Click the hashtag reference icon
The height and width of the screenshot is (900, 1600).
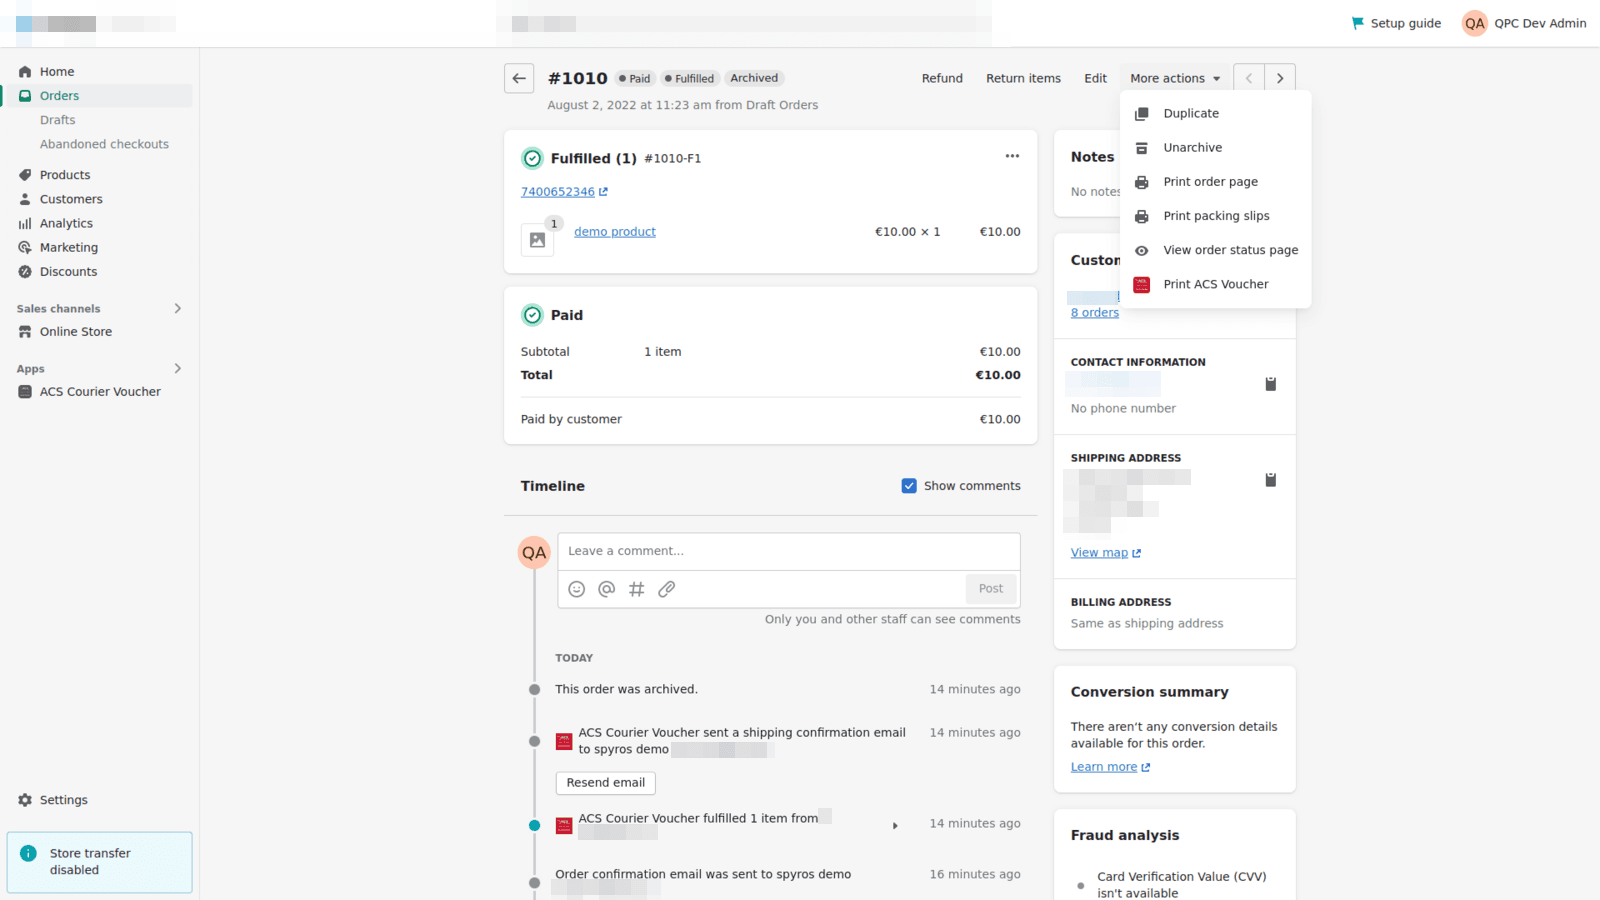[x=636, y=589]
